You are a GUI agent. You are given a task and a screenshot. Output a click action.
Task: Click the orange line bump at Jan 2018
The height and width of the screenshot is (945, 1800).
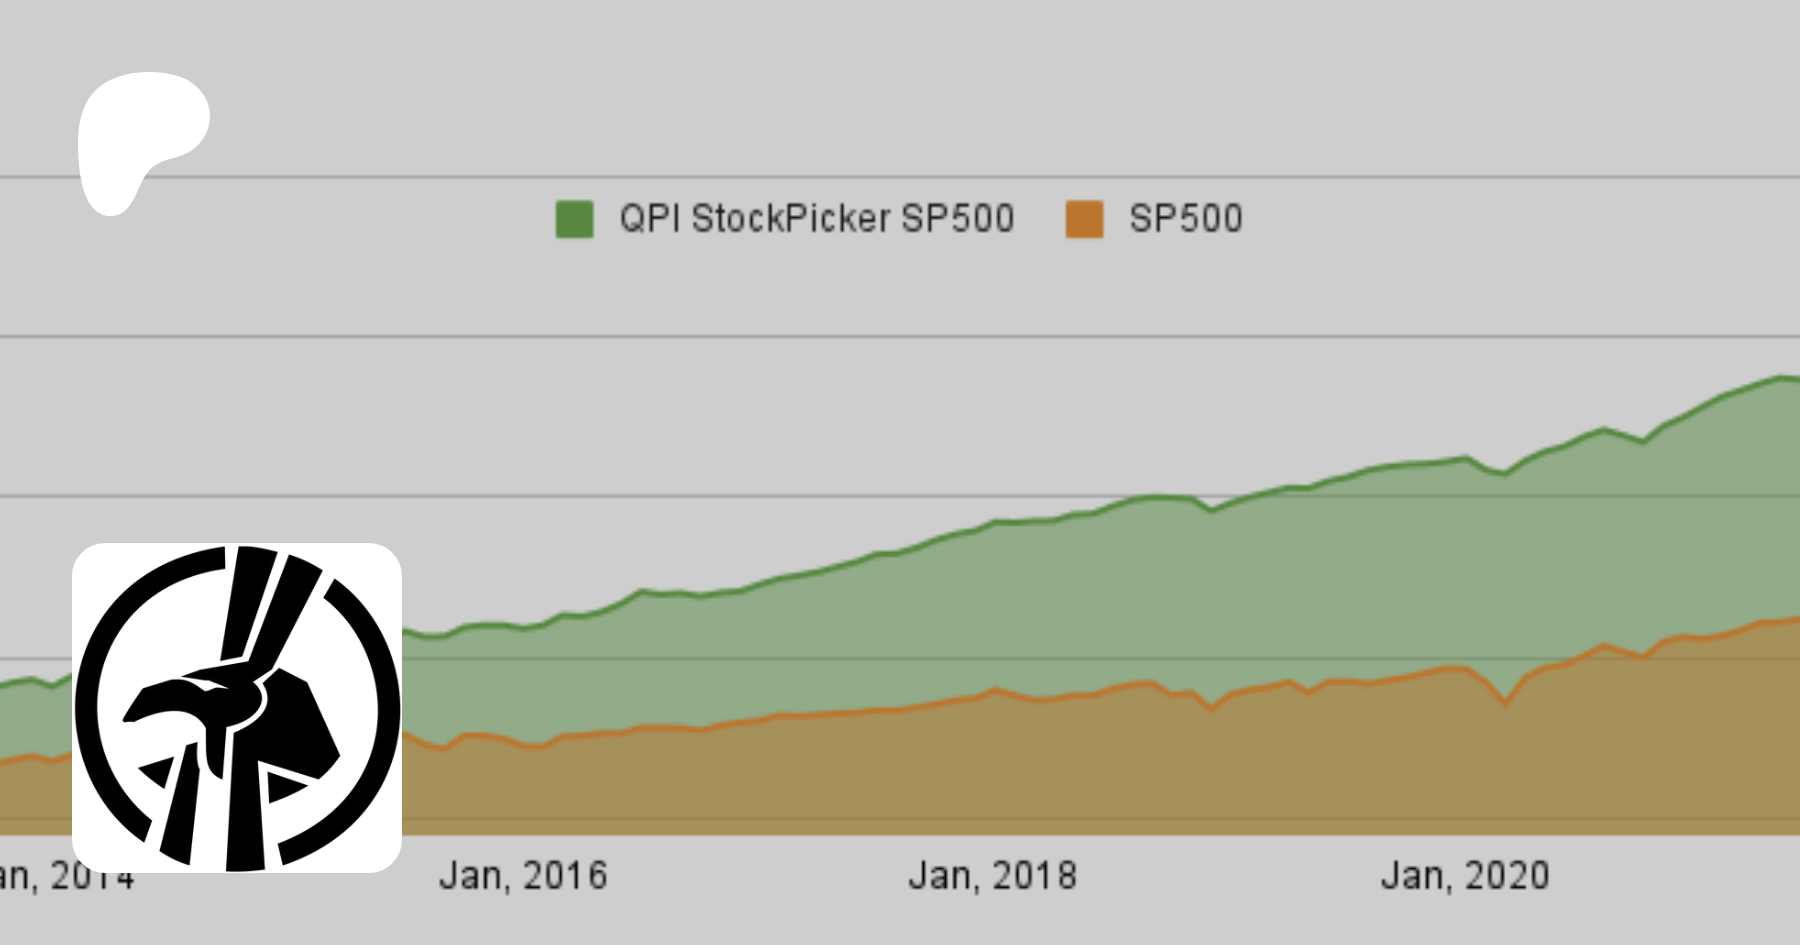coord(995,689)
